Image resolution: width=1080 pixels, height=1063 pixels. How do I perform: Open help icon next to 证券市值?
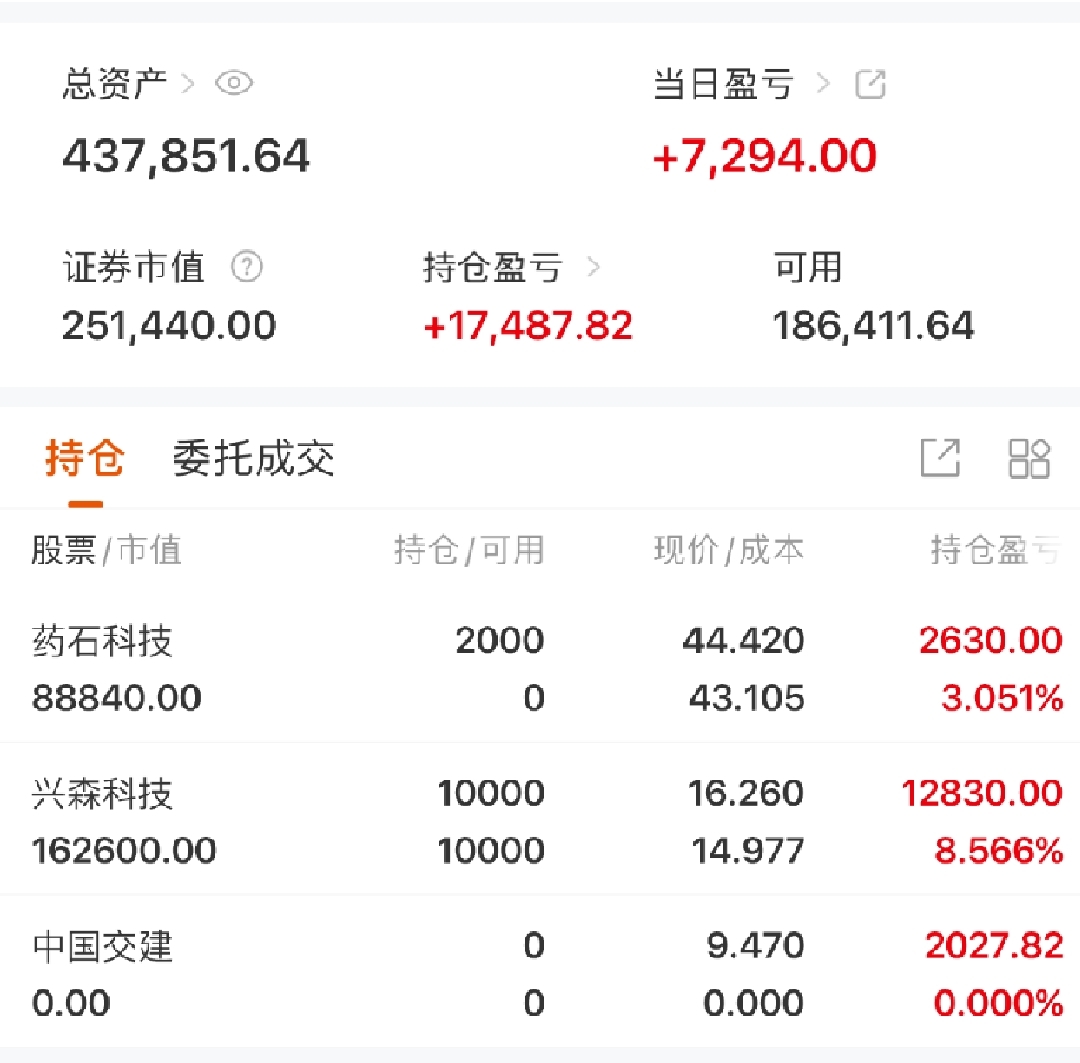click(x=247, y=267)
